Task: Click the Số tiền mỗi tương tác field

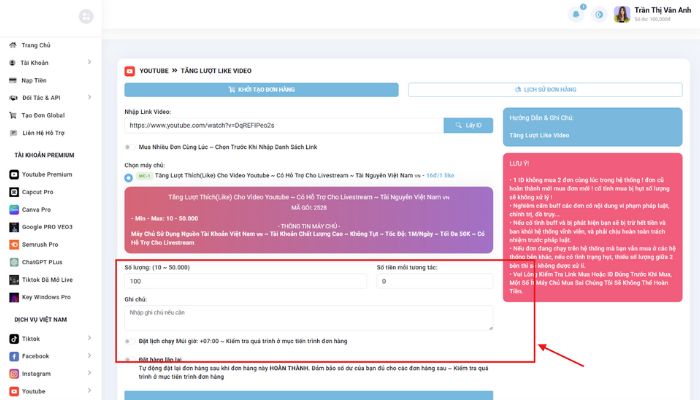Action: tap(435, 281)
